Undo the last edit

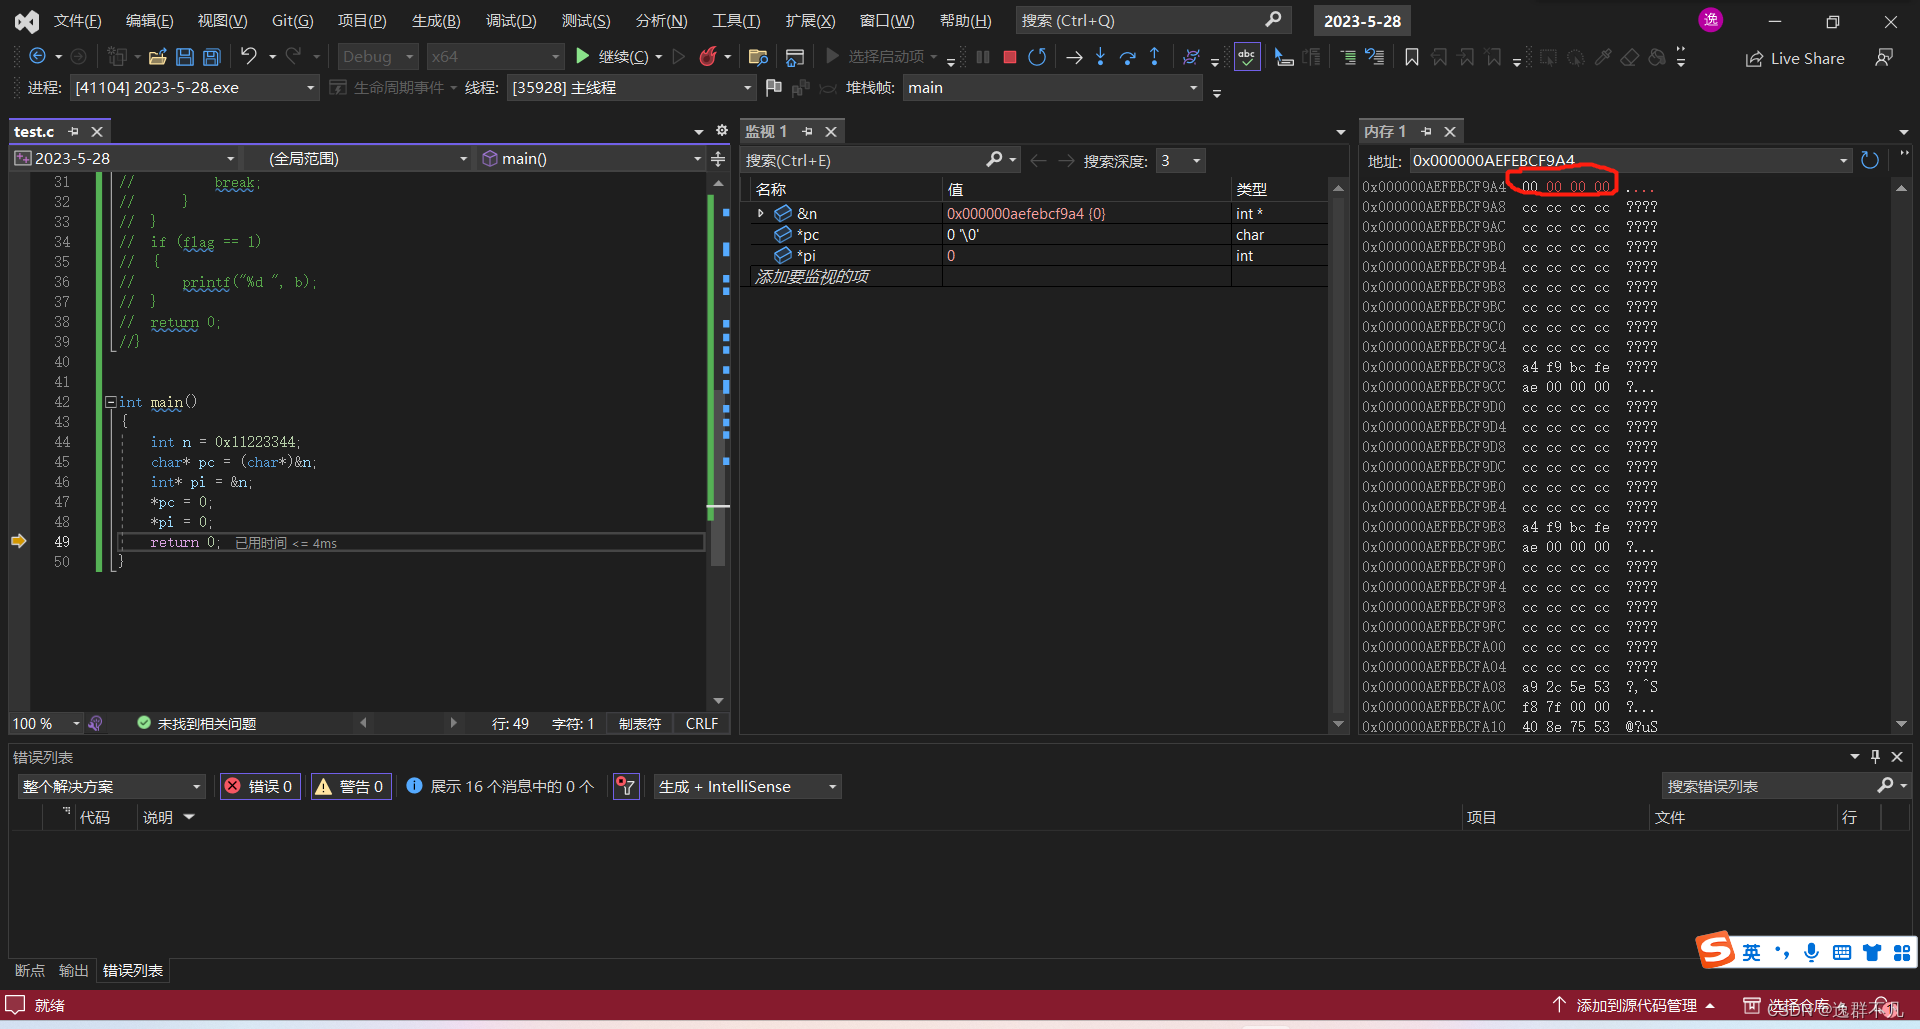coord(249,57)
